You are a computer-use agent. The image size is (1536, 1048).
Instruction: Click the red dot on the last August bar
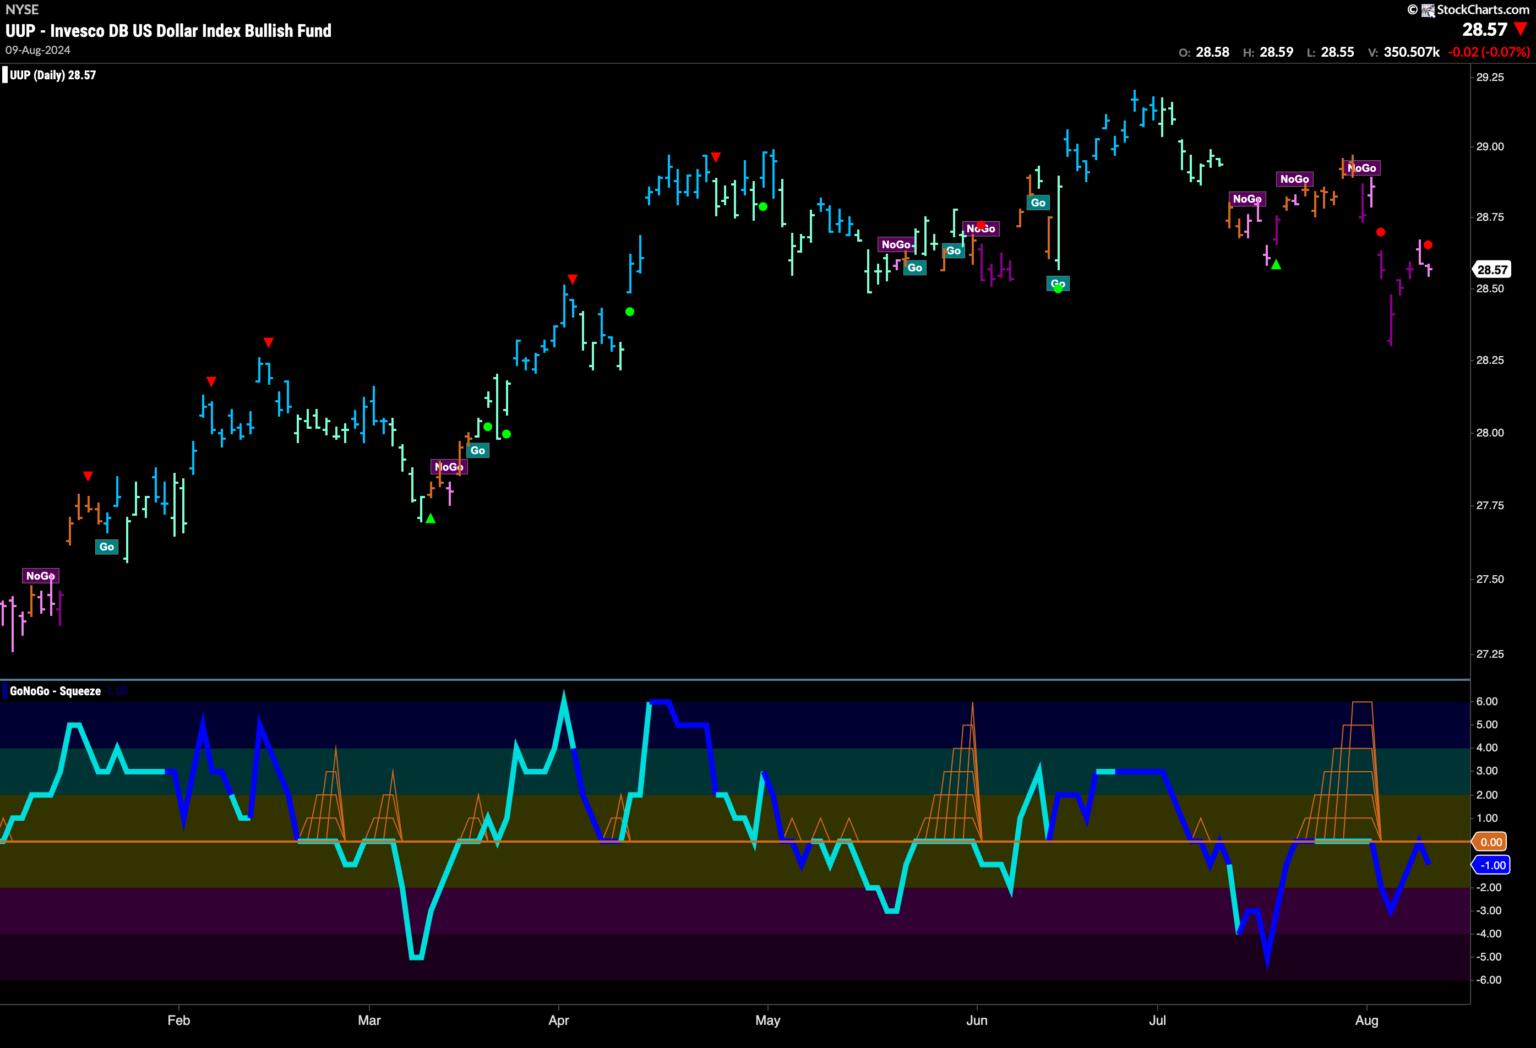coord(1429,245)
